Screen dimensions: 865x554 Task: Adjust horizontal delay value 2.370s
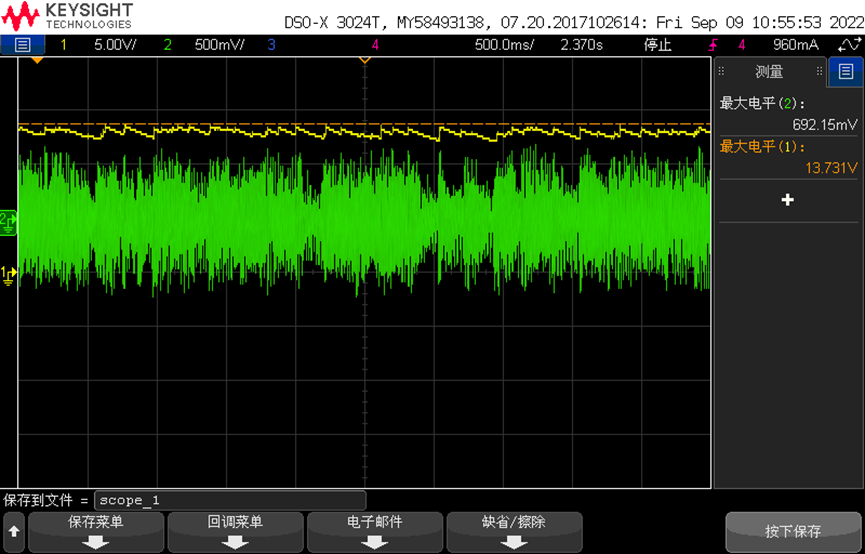(581, 45)
